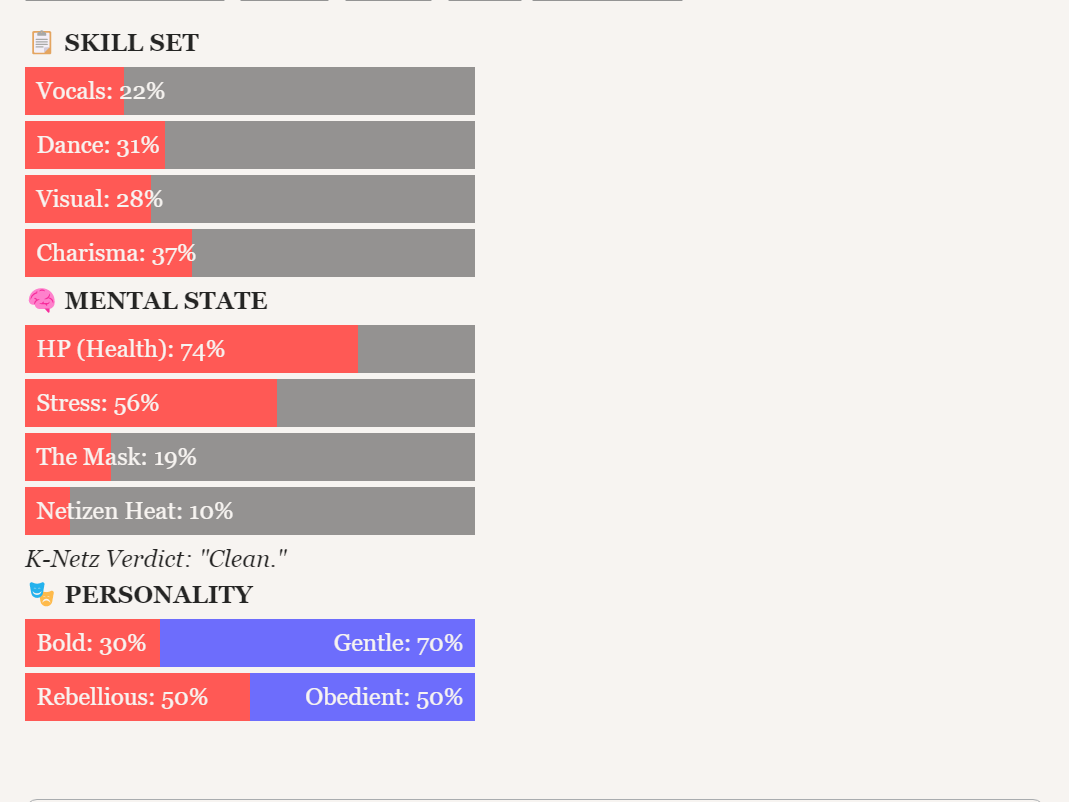
Task: Click the gray unfilled part of HP bar
Action: click(416, 349)
